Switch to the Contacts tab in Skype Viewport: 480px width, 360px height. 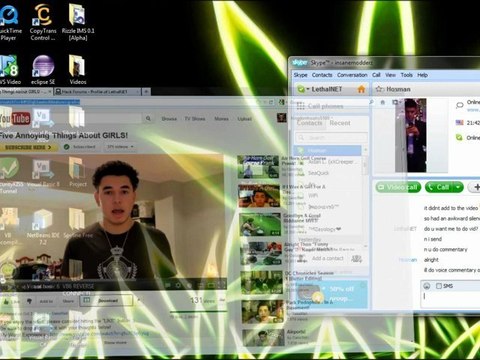(309, 123)
